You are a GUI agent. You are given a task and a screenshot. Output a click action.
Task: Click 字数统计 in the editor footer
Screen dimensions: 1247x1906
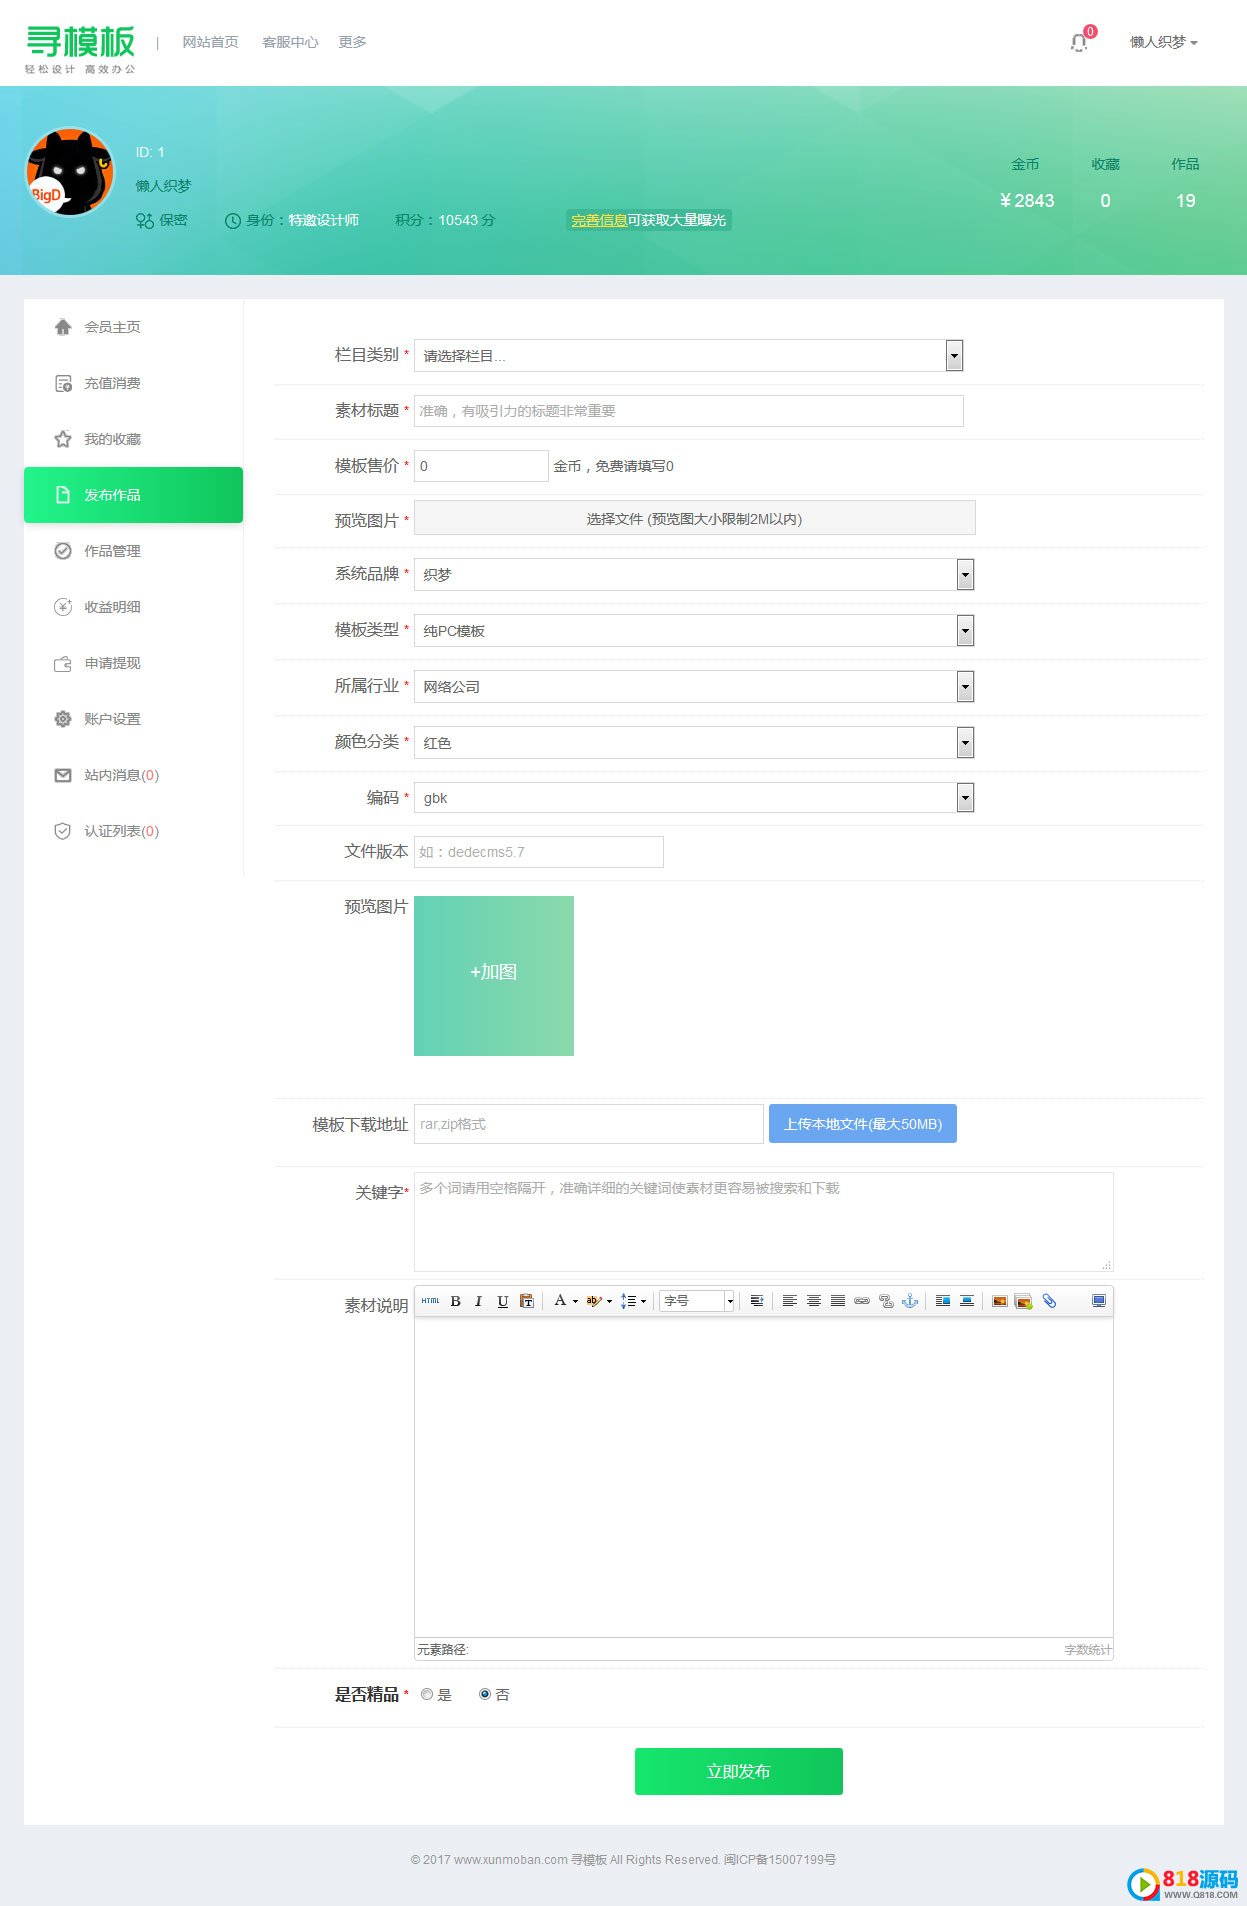[1087, 1649]
